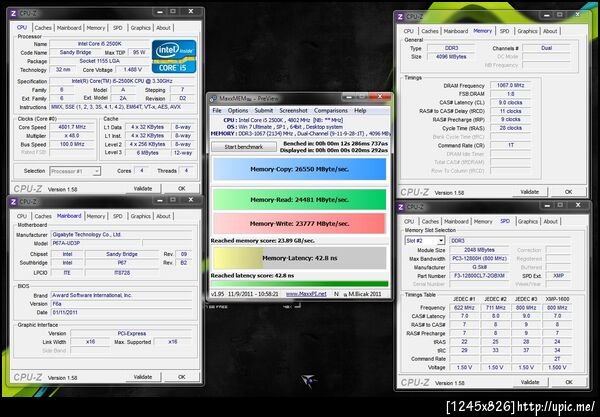Click OK in the processor CPU-Z window
The height and width of the screenshot is (417, 600).
182,188
